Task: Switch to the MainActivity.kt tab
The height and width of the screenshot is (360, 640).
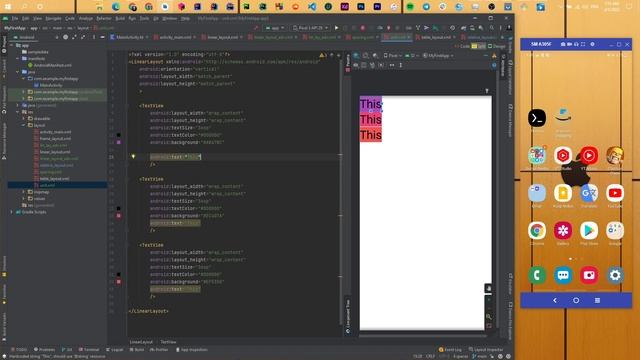Action: point(129,37)
